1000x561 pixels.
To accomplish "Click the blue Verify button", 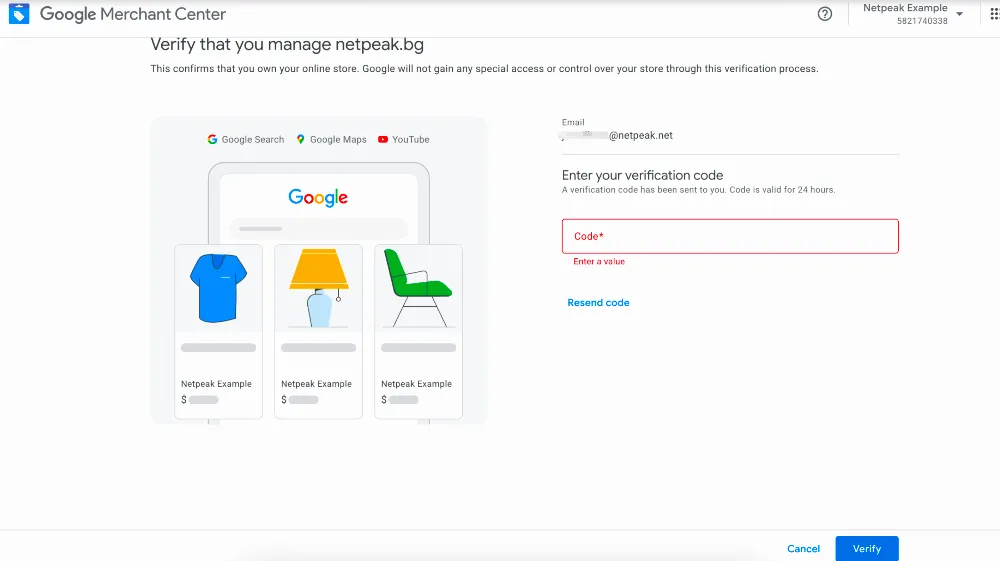I will point(867,548).
